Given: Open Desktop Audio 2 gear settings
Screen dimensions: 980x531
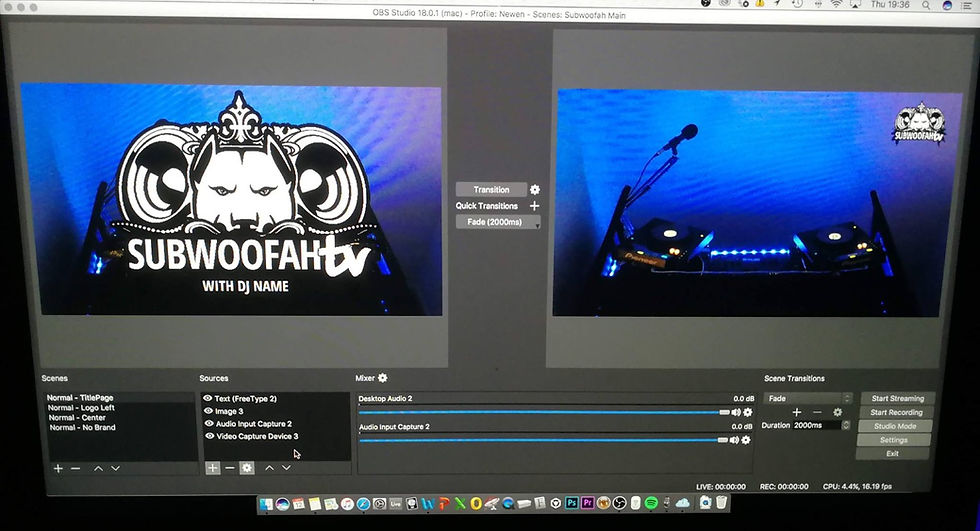Looking at the screenshot, I should (x=747, y=412).
